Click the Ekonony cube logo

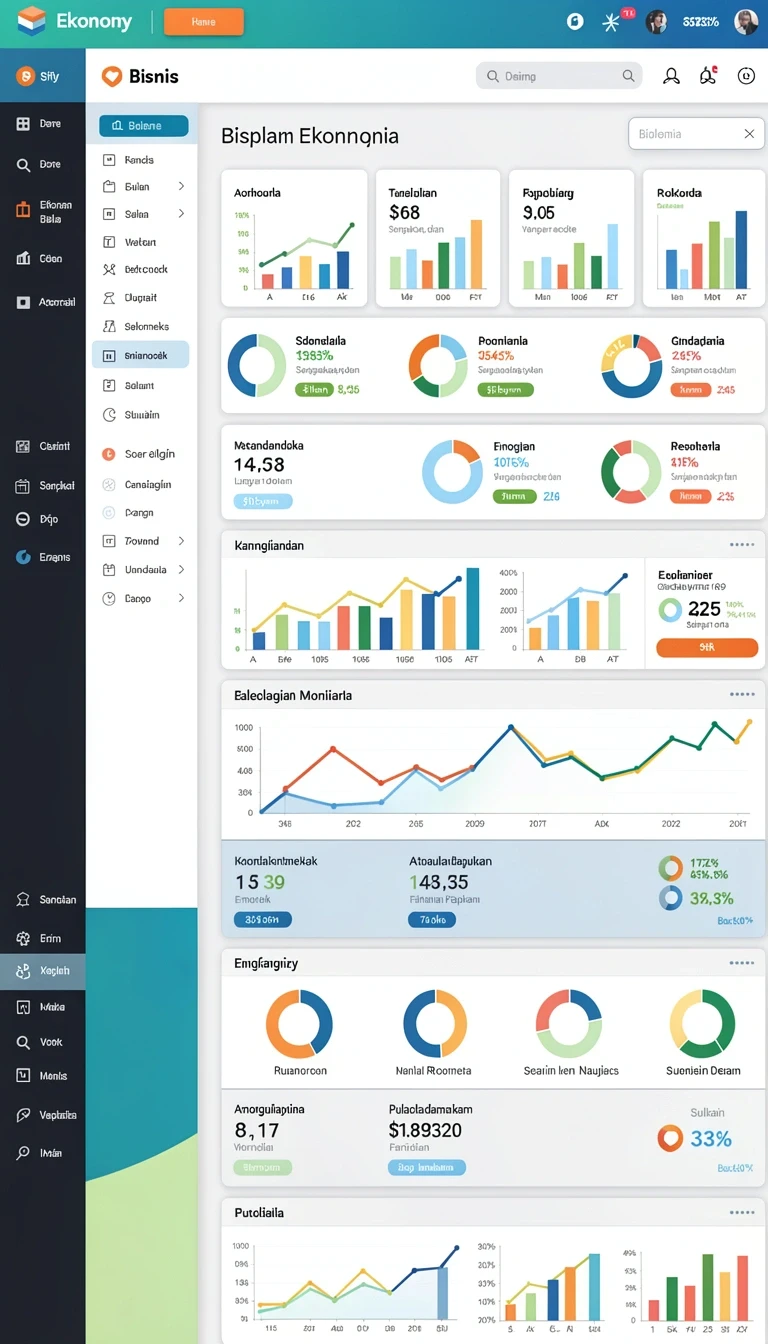(32, 20)
